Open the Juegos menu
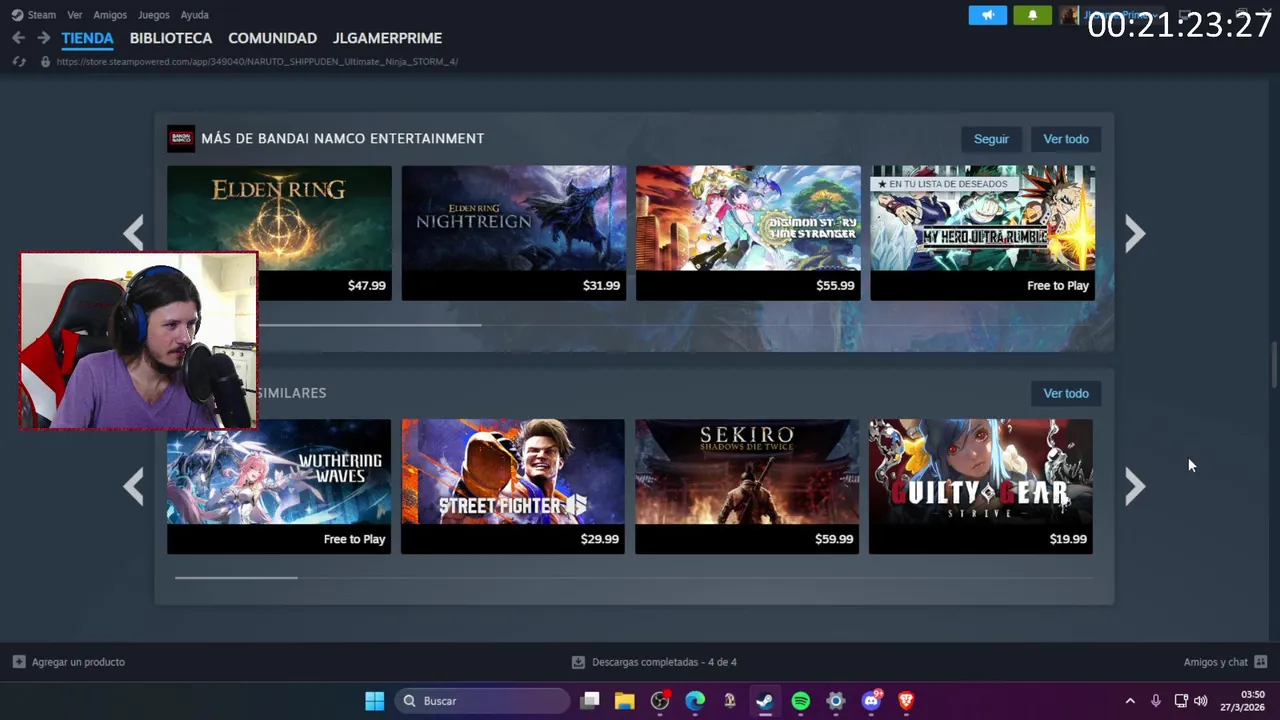 coord(154,15)
